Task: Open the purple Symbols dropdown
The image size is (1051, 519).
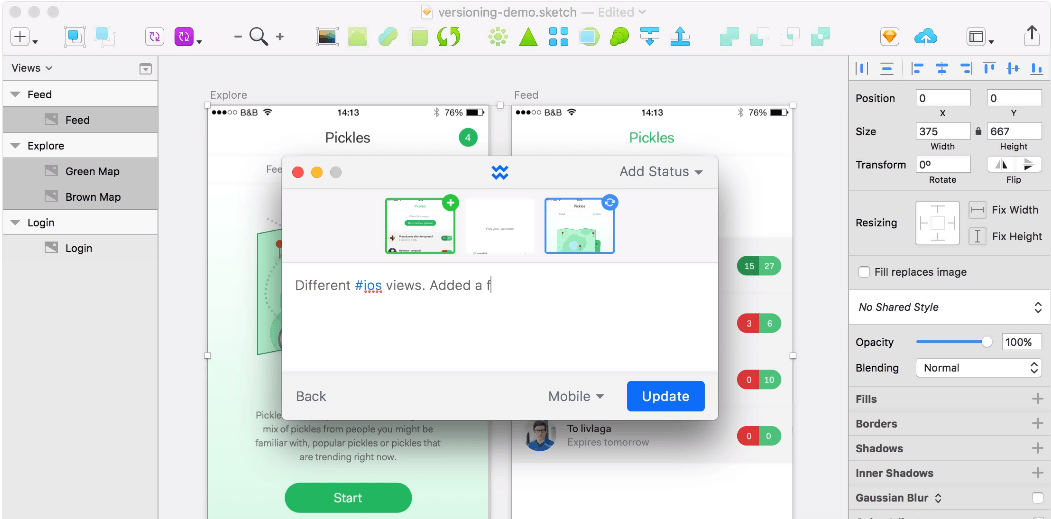Action: point(188,37)
